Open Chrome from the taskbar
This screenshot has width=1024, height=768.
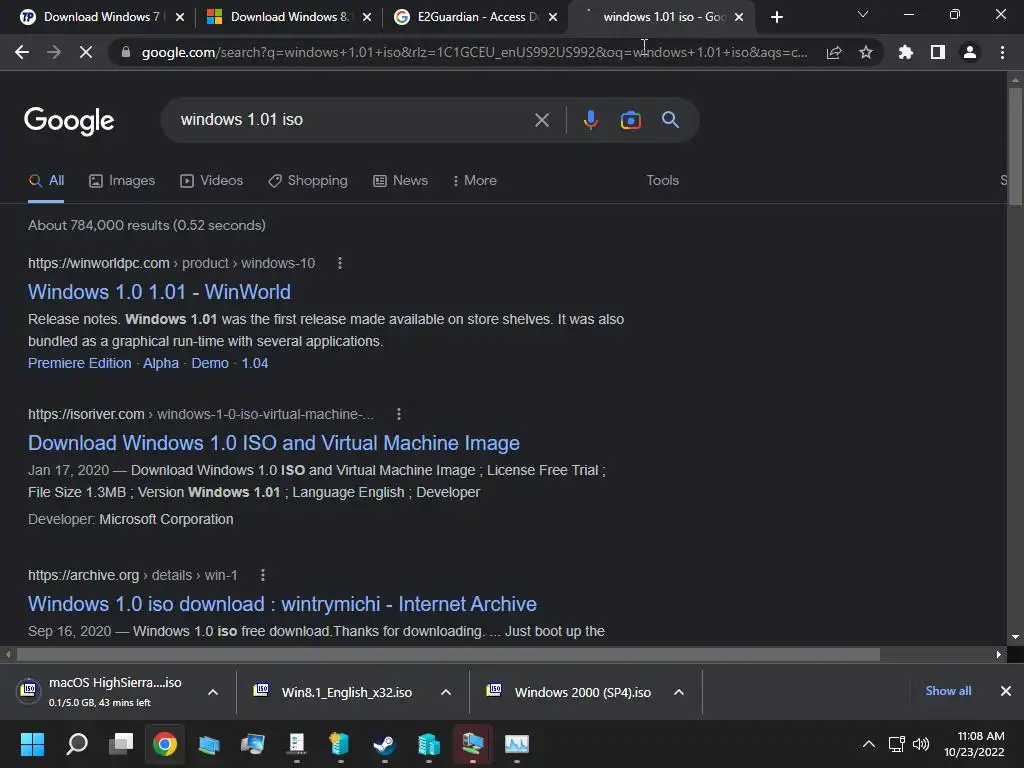165,744
